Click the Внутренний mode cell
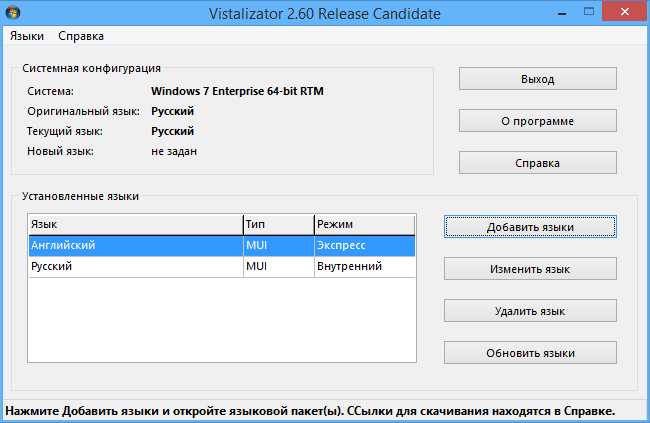 point(363,267)
